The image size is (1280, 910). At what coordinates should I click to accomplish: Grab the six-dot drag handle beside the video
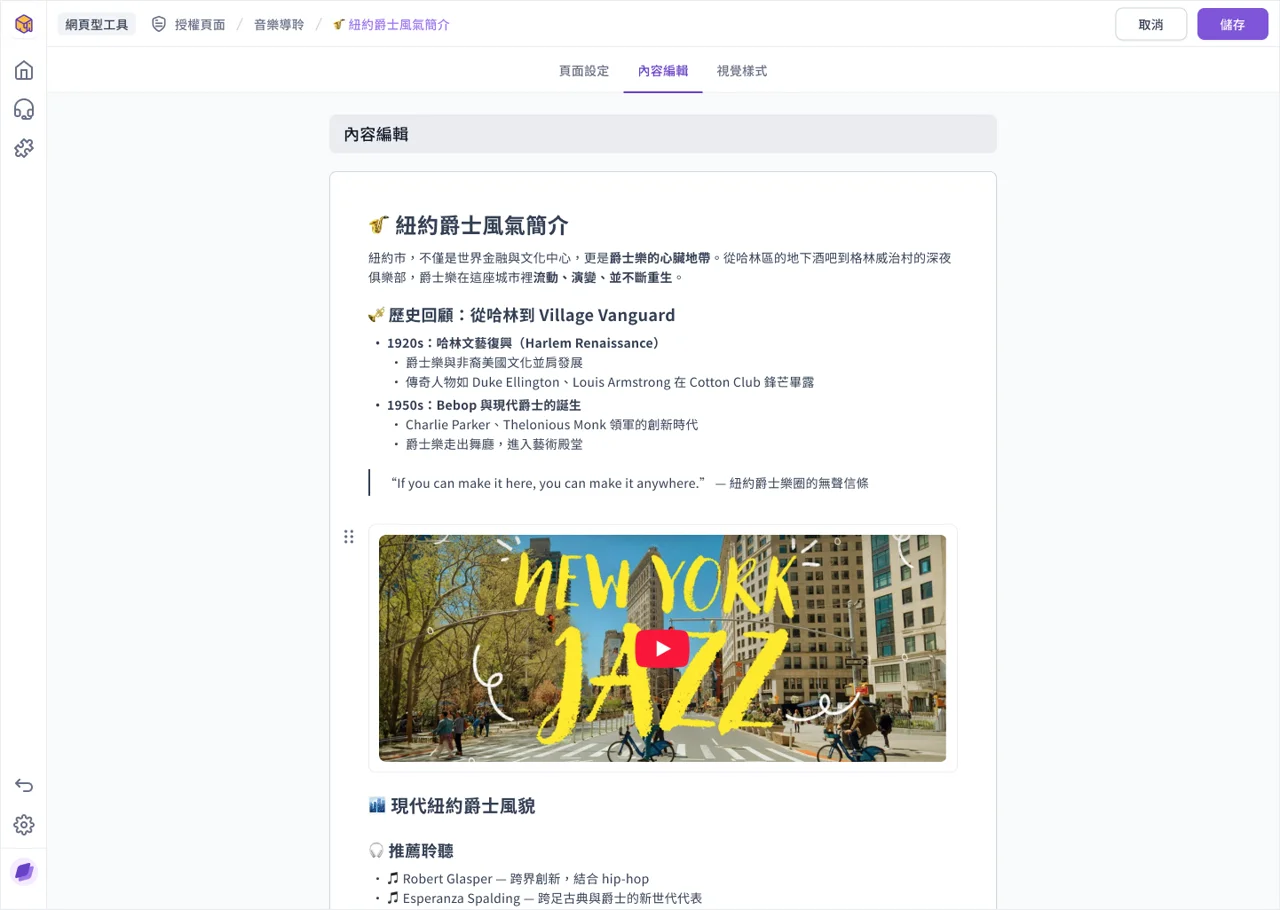349,537
